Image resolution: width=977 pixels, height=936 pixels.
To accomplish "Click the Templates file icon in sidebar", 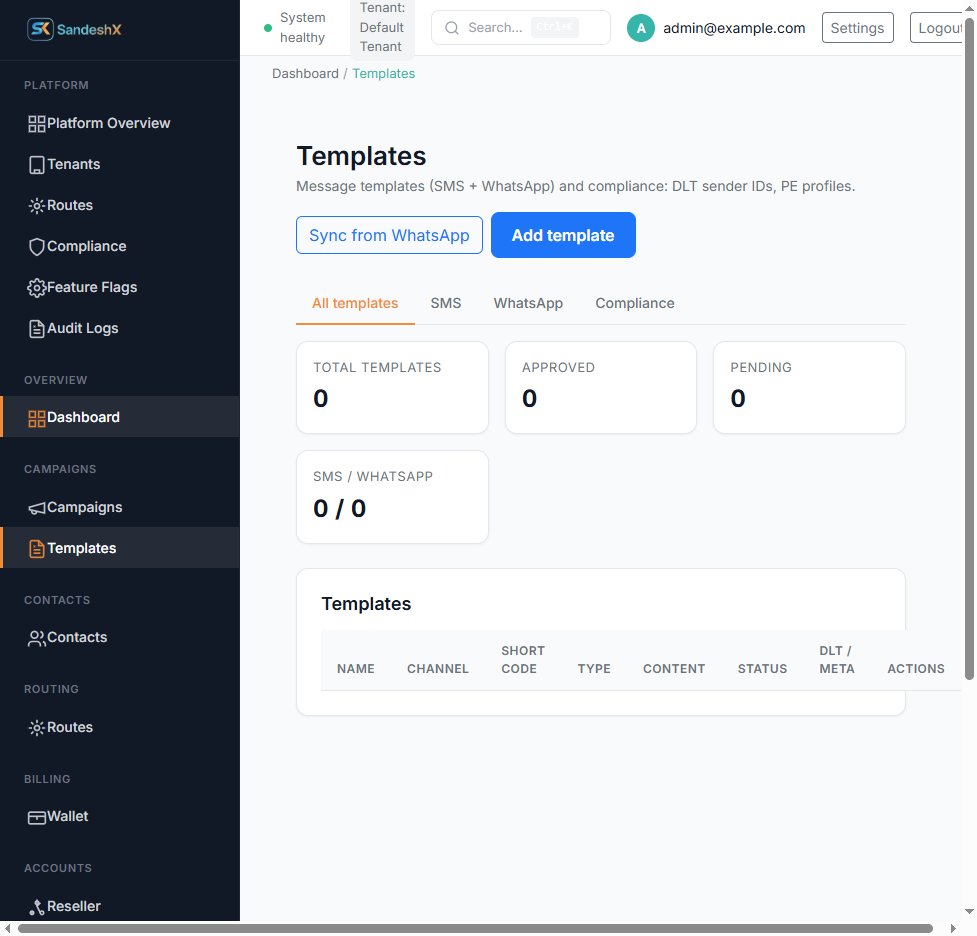I will (x=37, y=549).
